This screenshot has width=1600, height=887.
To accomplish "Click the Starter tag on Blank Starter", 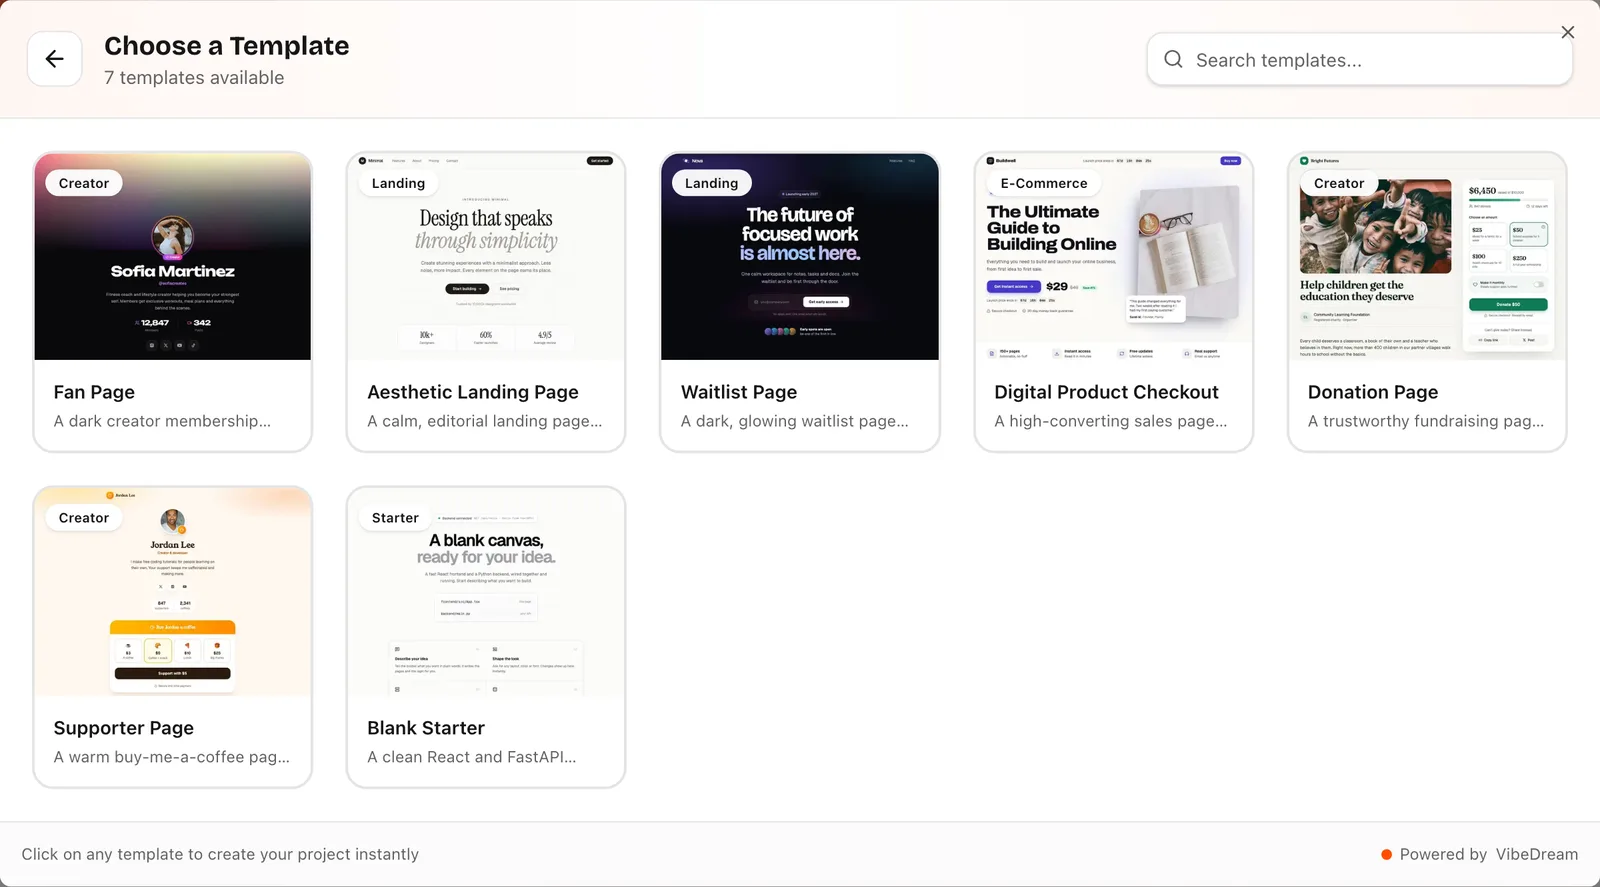I will [395, 518].
